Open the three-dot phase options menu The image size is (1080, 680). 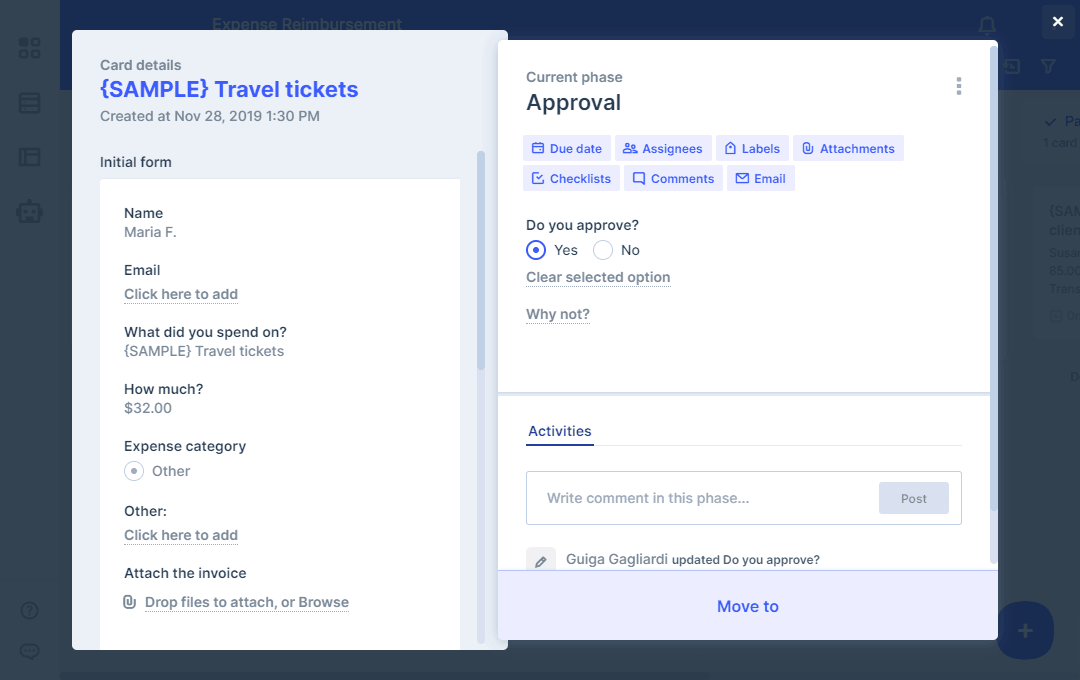[958, 86]
